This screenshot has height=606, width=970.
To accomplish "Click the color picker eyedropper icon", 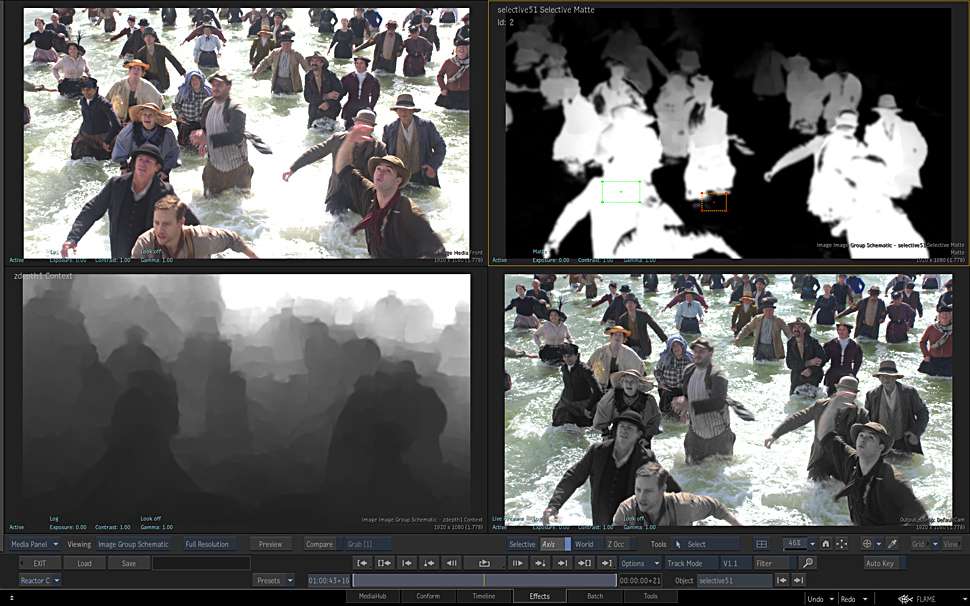I will pos(893,544).
